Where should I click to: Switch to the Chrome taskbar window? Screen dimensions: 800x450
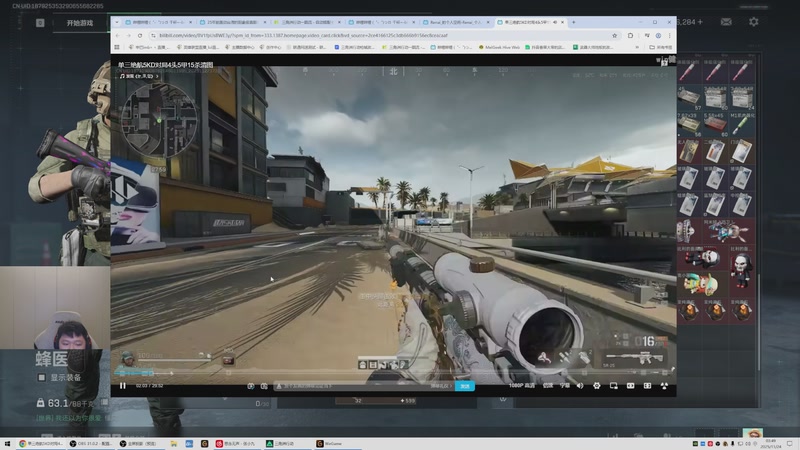pyautogui.click(x=41, y=444)
